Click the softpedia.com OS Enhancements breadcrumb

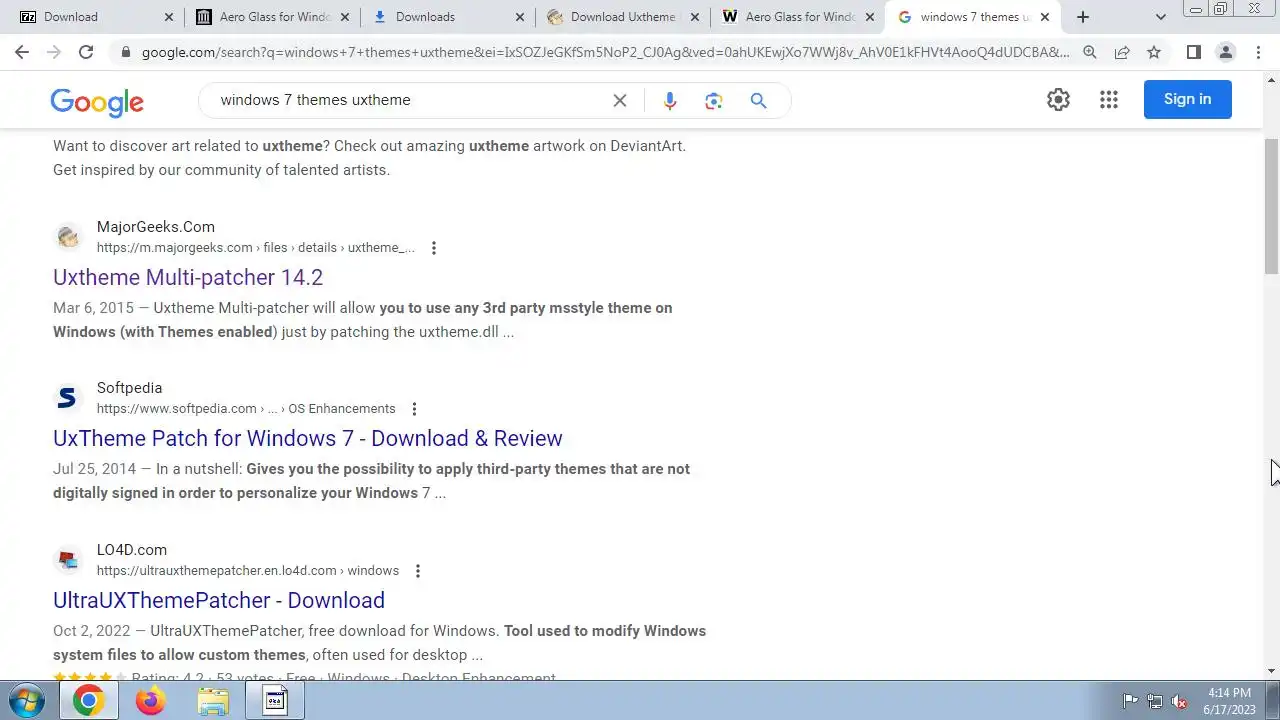[x=246, y=409]
